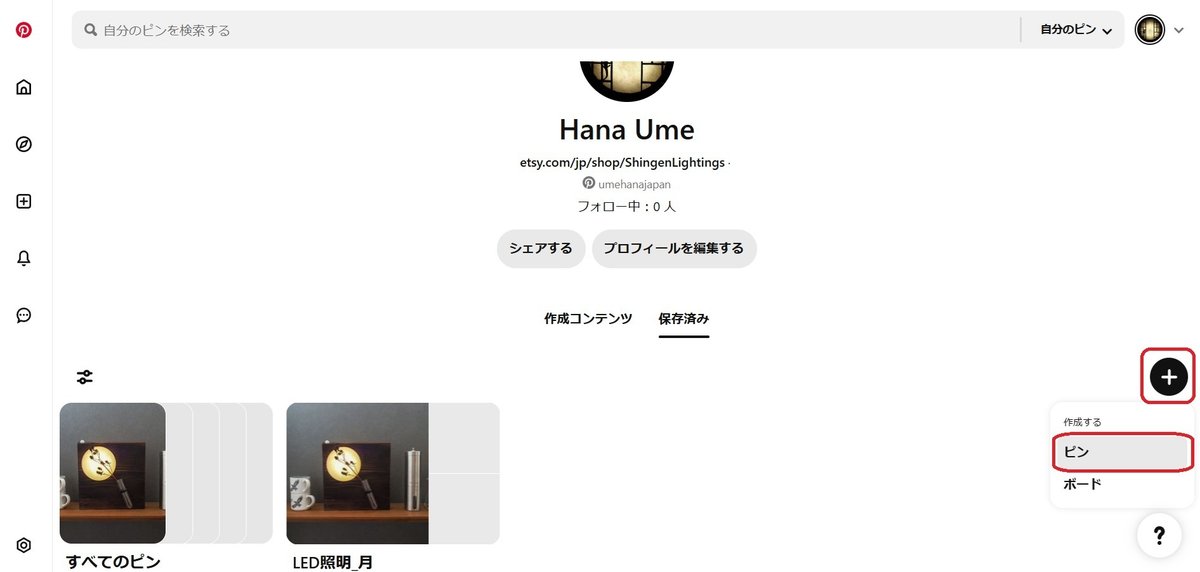Viewport: 1200px width, 572px height.
Task: Open the question mark help button
Action: (x=1159, y=535)
